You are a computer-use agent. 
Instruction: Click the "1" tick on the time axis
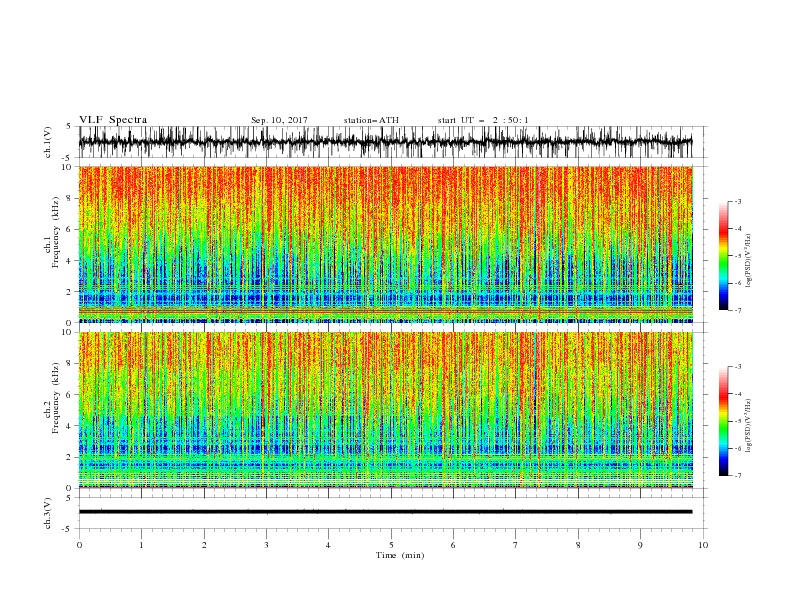coord(141,545)
